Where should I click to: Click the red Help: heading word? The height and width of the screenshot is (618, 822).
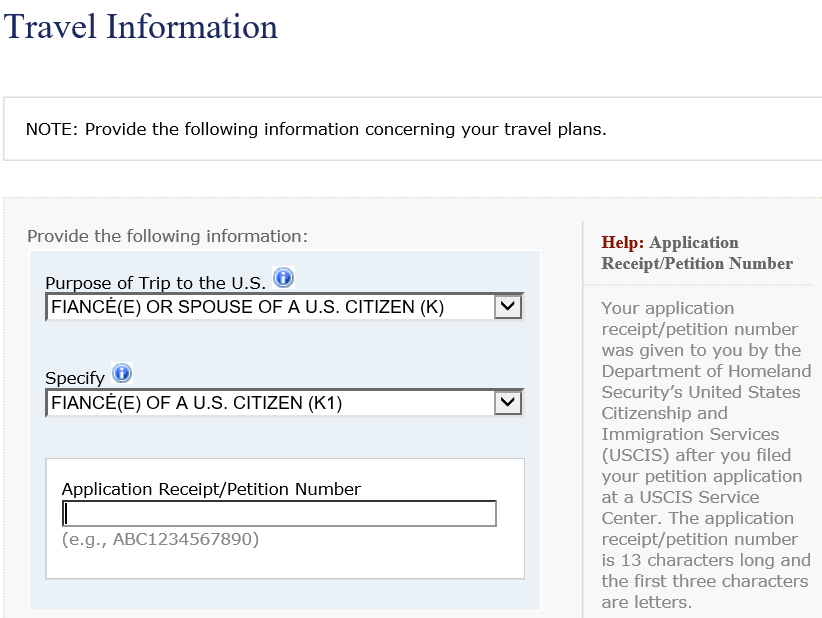point(623,242)
